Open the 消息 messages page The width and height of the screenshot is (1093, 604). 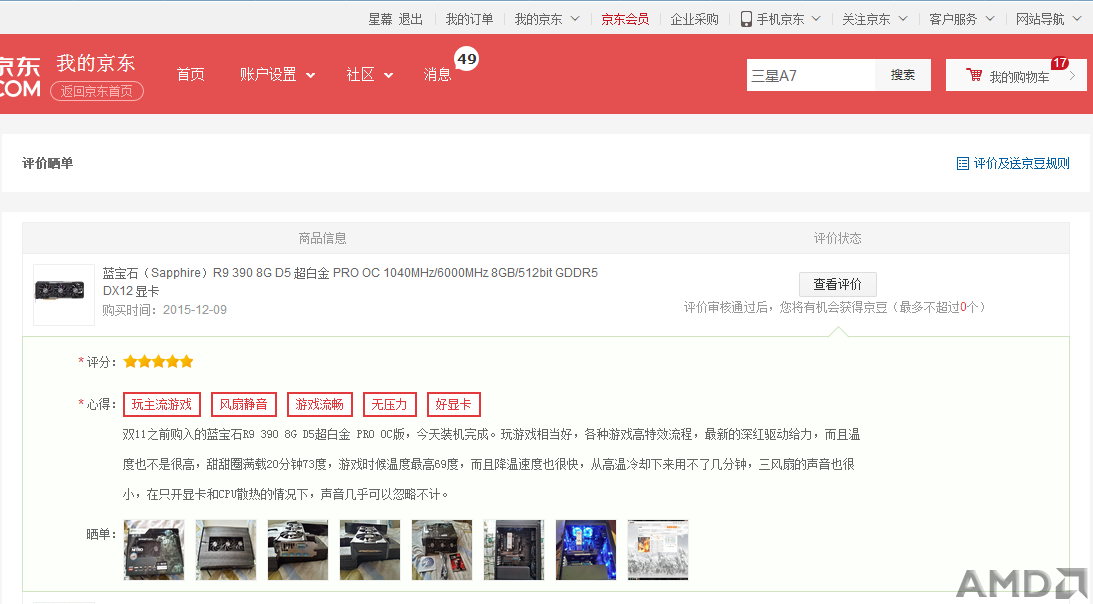[x=437, y=75]
